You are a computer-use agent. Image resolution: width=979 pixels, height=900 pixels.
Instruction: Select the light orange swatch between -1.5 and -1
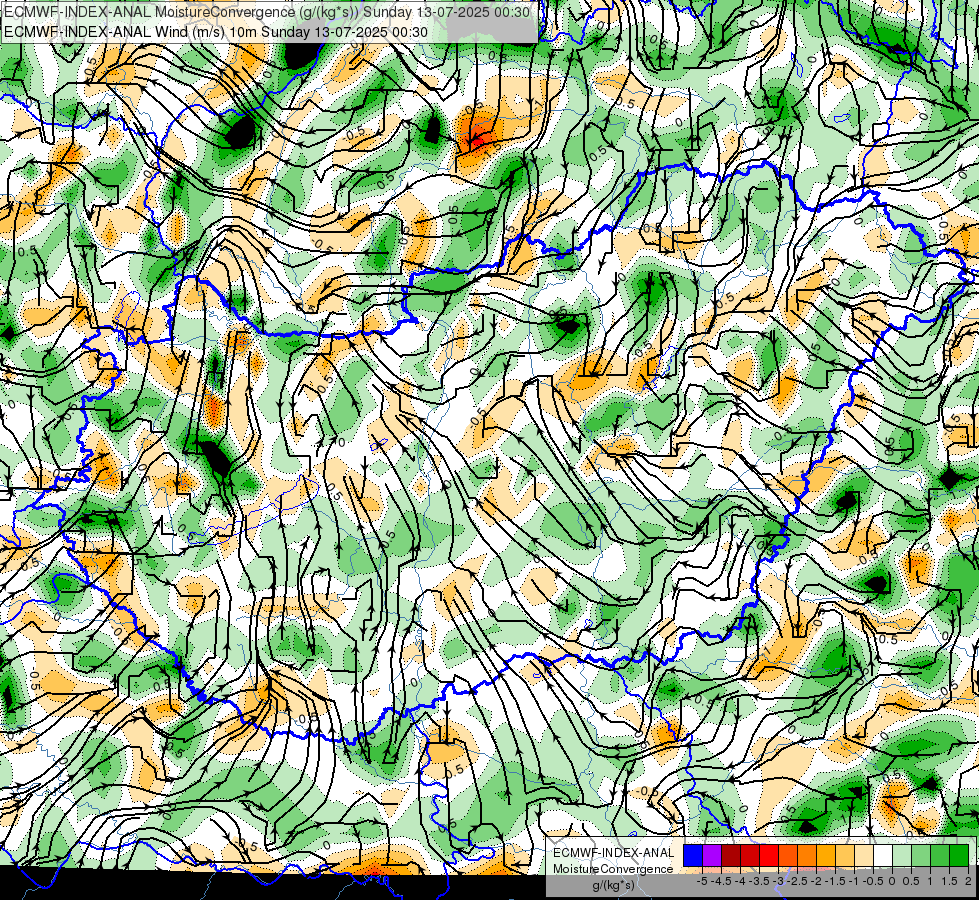point(845,855)
